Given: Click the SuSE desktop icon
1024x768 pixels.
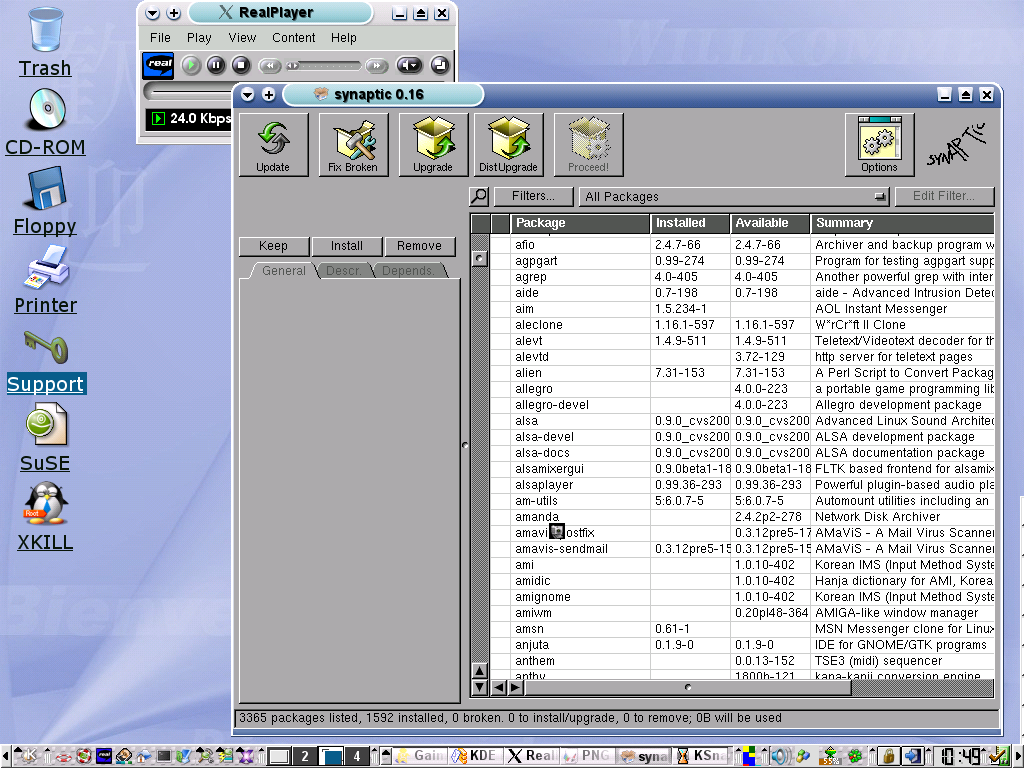Looking at the screenshot, I should (x=46, y=424).
